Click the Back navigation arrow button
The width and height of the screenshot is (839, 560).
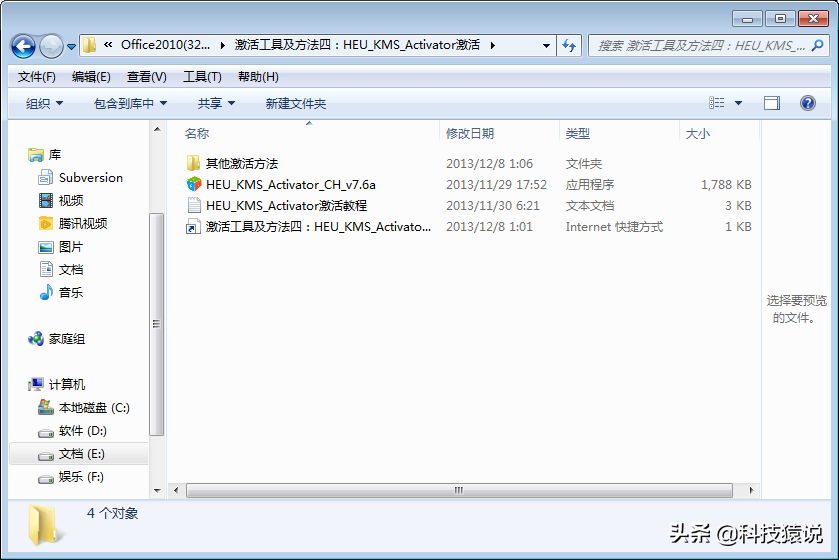coord(23,46)
